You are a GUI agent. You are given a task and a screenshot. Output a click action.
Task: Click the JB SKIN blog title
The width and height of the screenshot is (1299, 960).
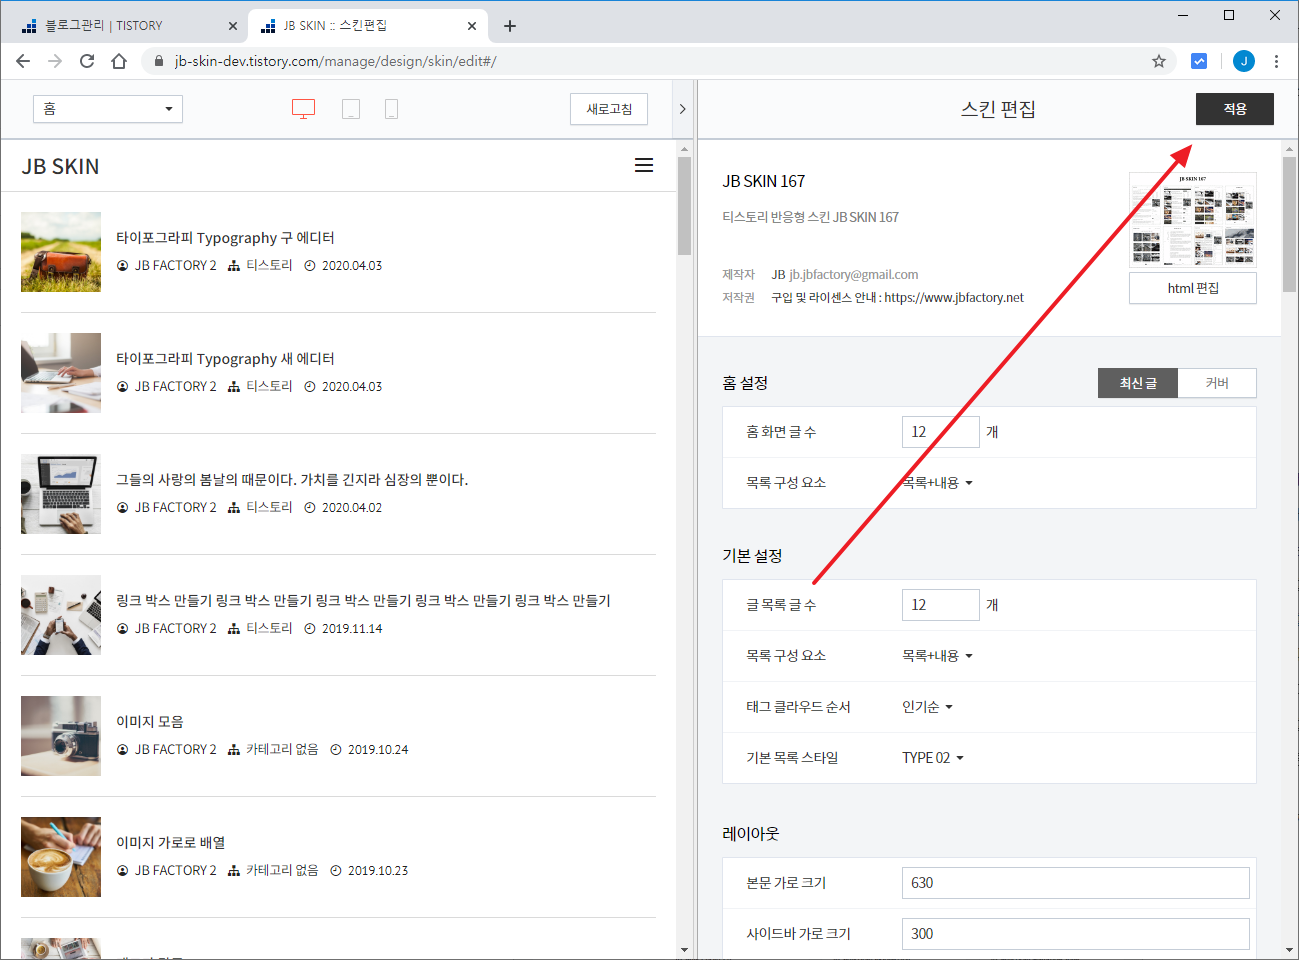tap(61, 166)
